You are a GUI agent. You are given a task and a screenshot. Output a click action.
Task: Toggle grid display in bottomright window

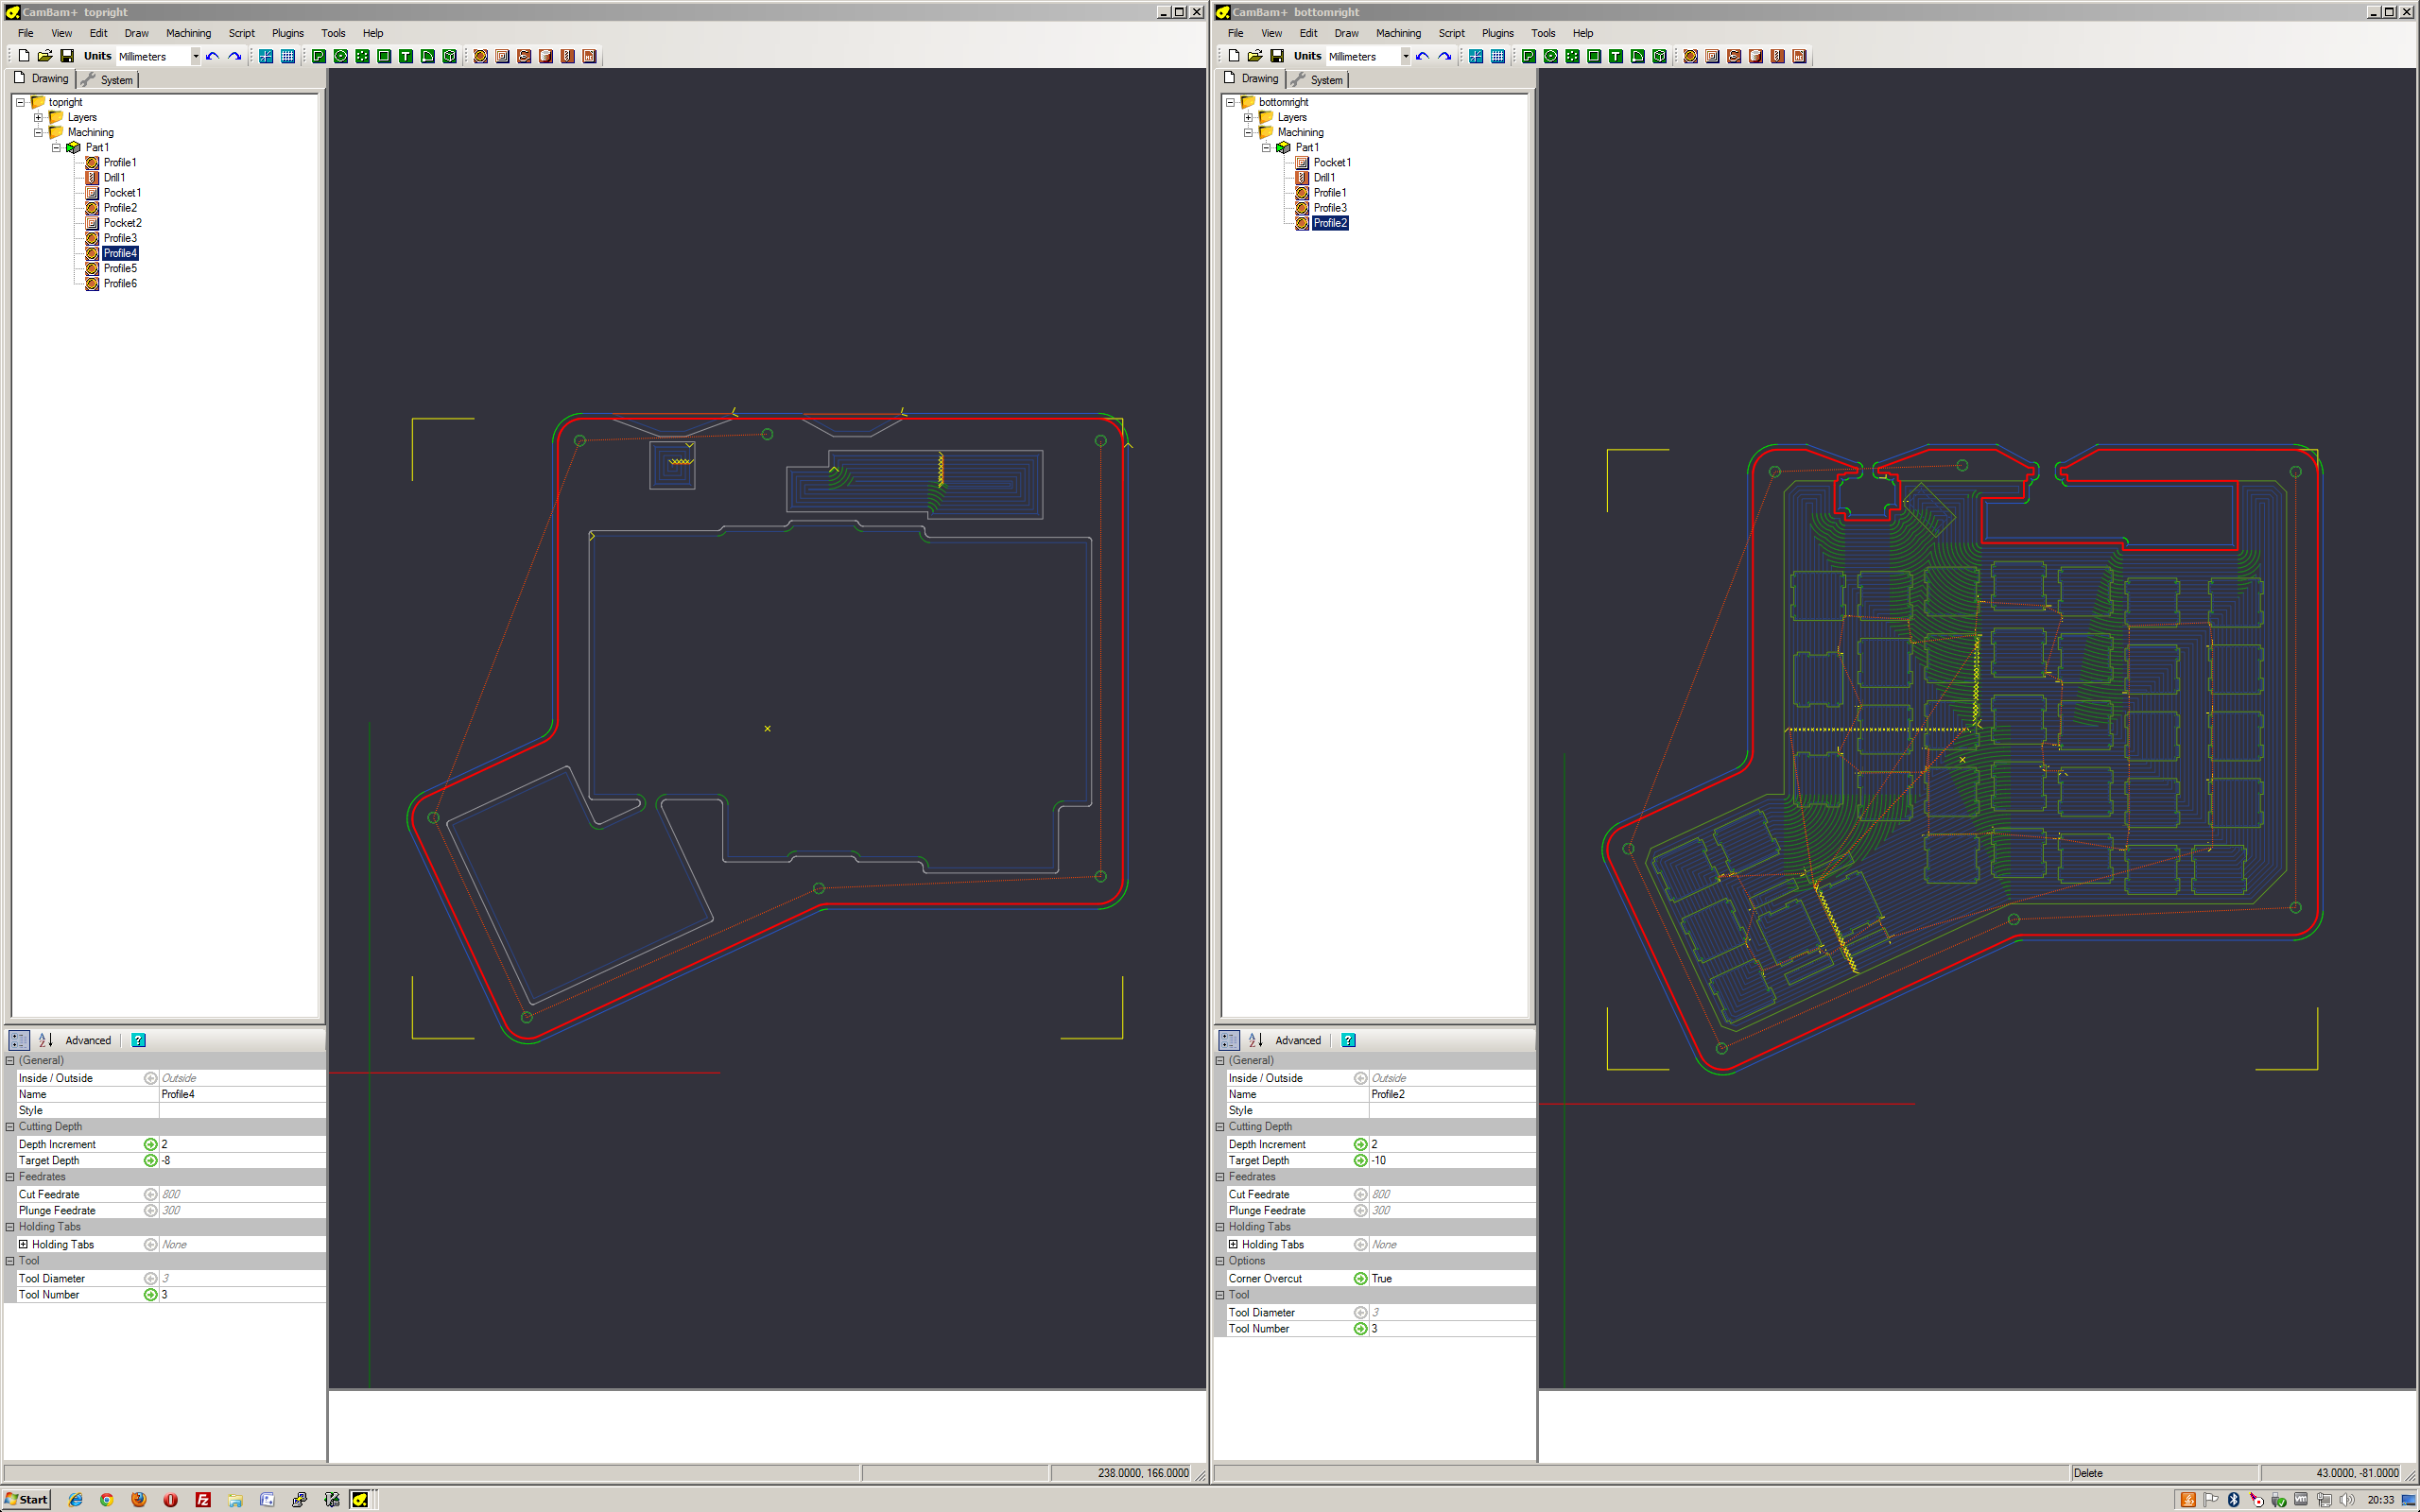coord(1497,56)
